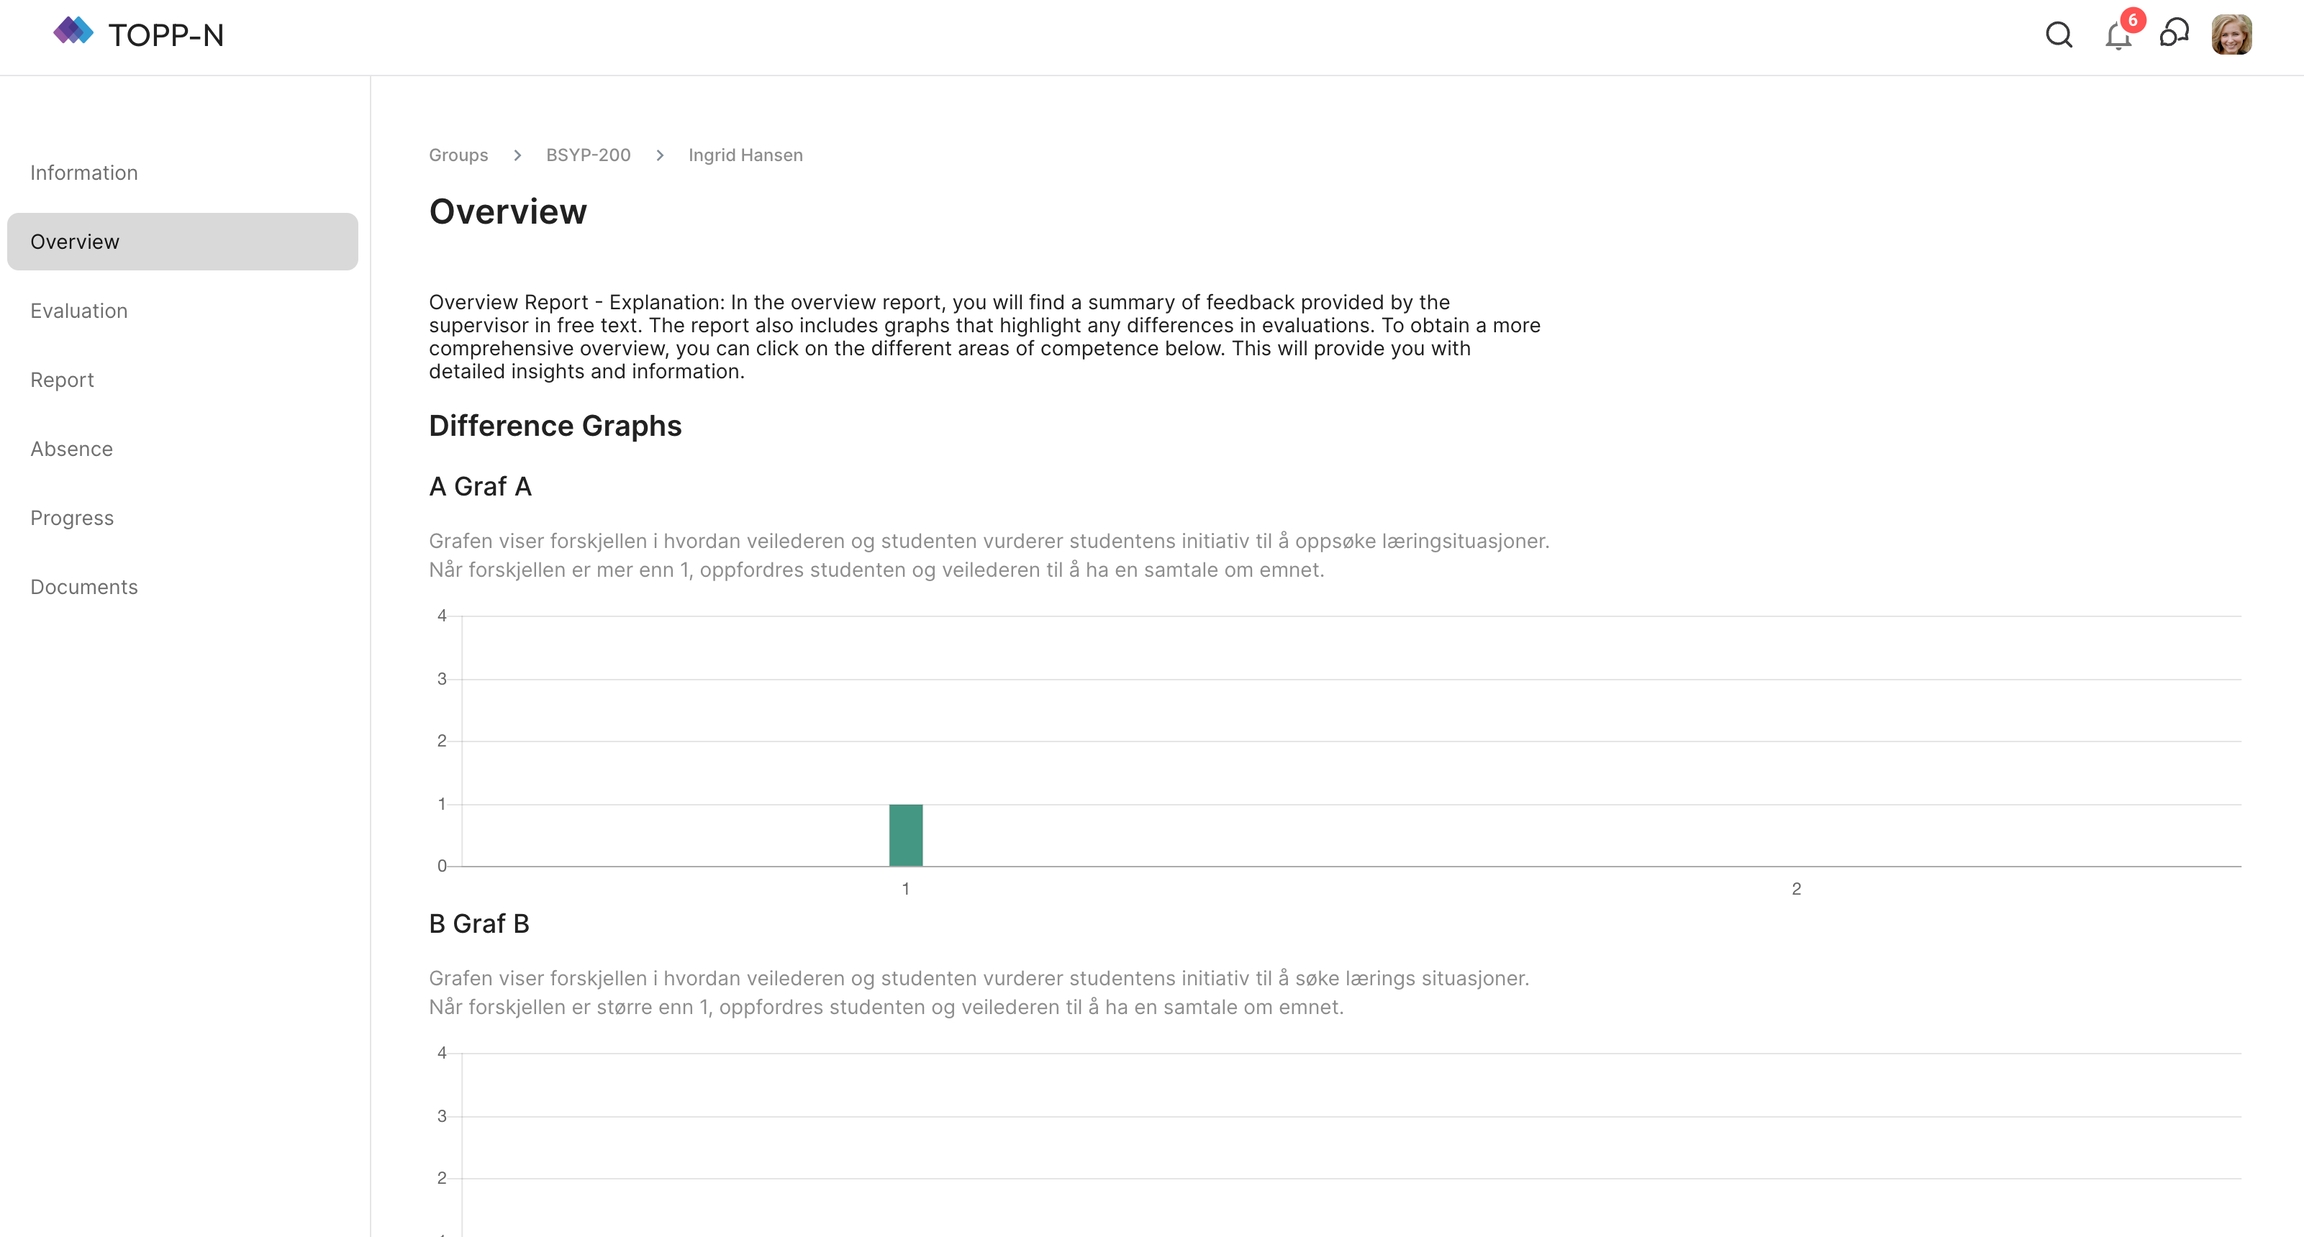2304x1237 pixels.
Task: Click the chevron after Groups breadcrumb
Action: pos(517,155)
